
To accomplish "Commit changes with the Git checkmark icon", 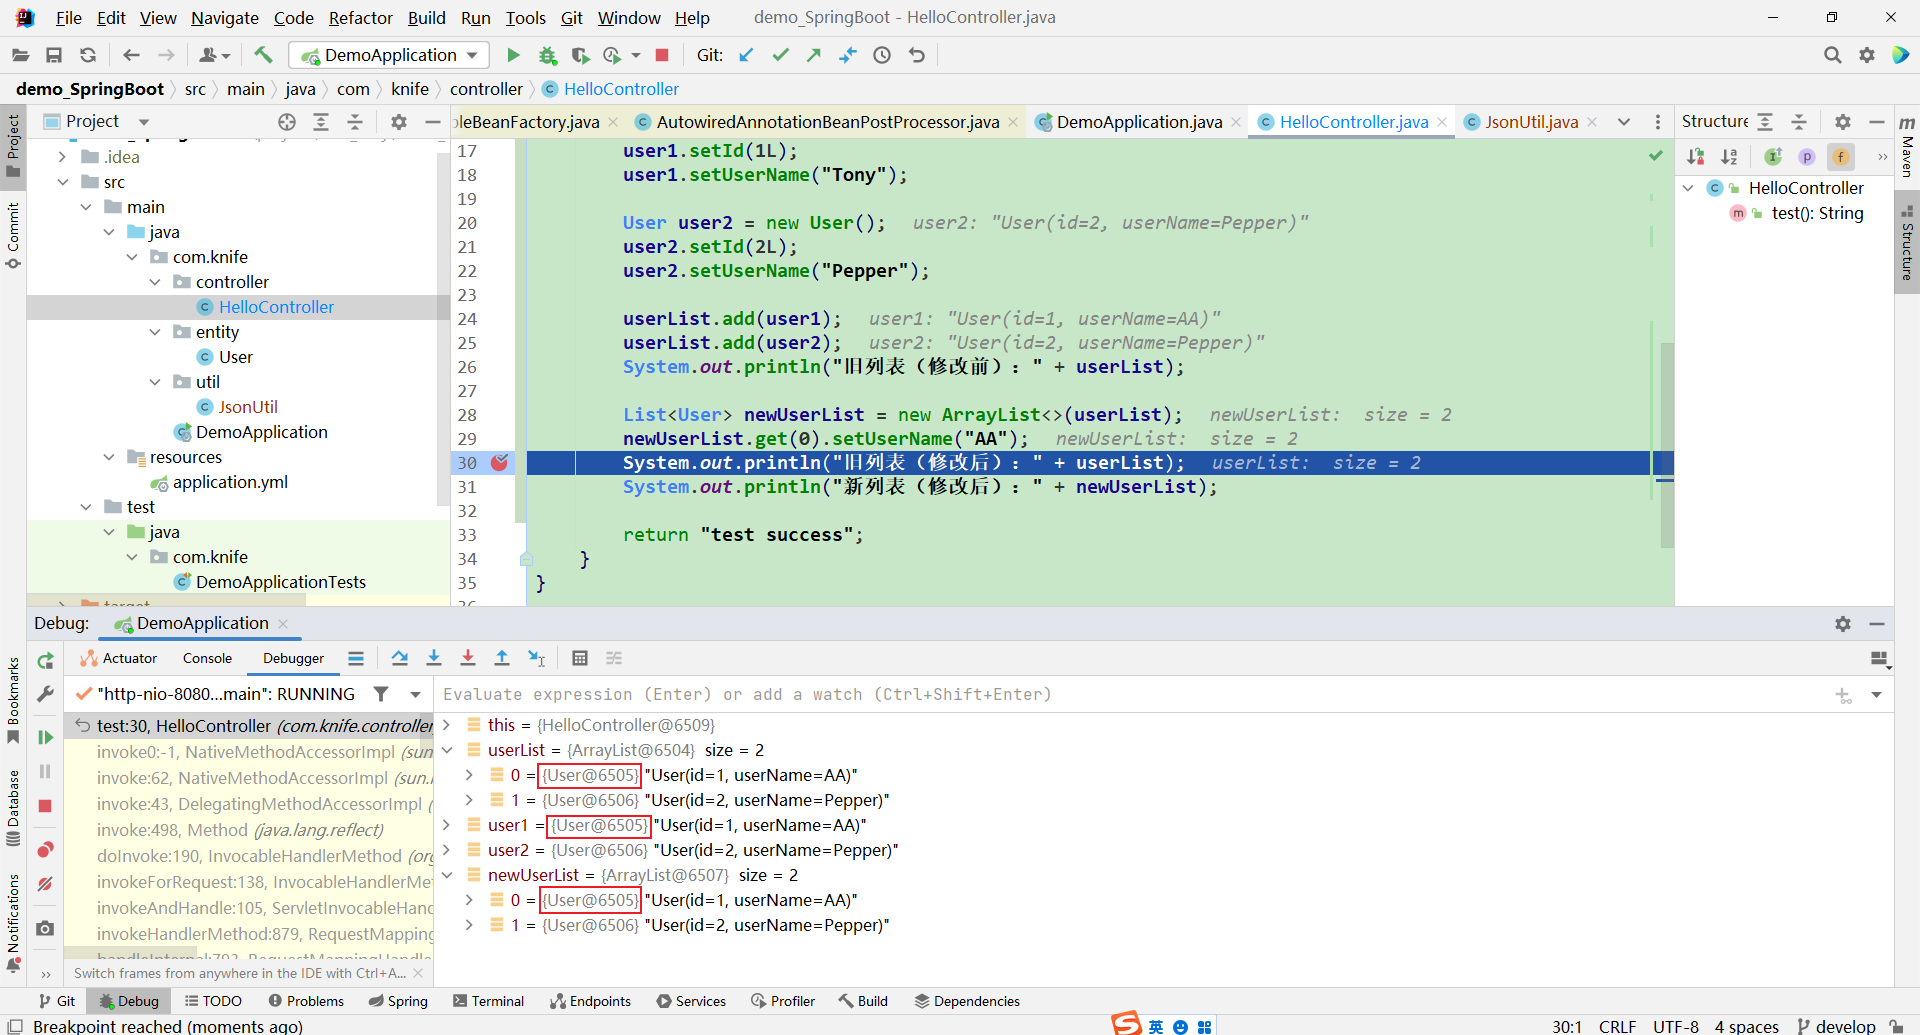I will pos(781,55).
